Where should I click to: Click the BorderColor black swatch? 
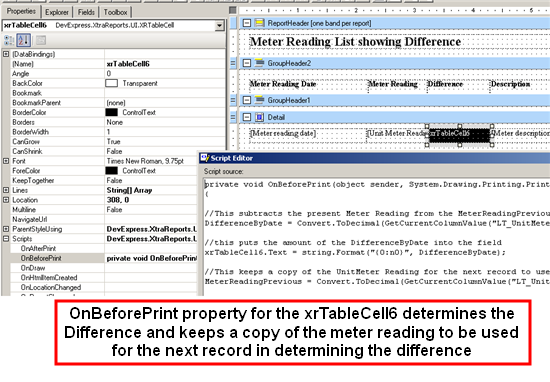pyautogui.click(x=112, y=112)
